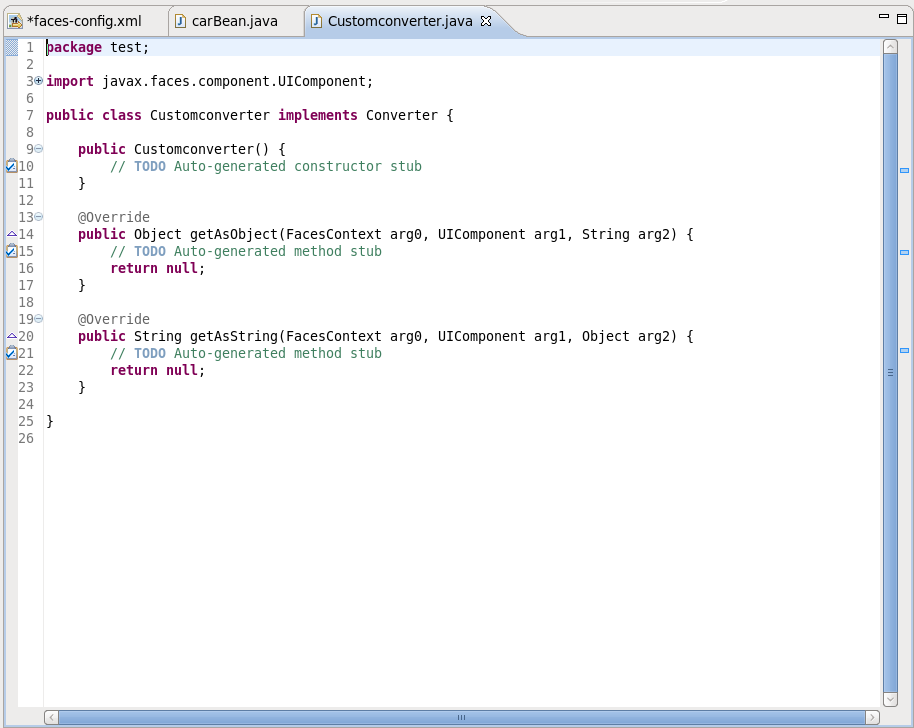Collapse the getAsString method at line 19

click(38, 319)
